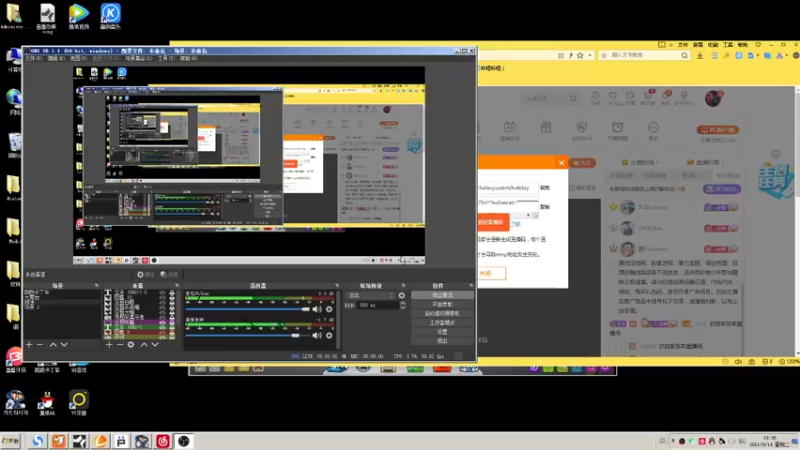Viewport: 800px width, 450px height.
Task: Click 退出 (Exit) in the Controls panel
Action: pos(442,341)
